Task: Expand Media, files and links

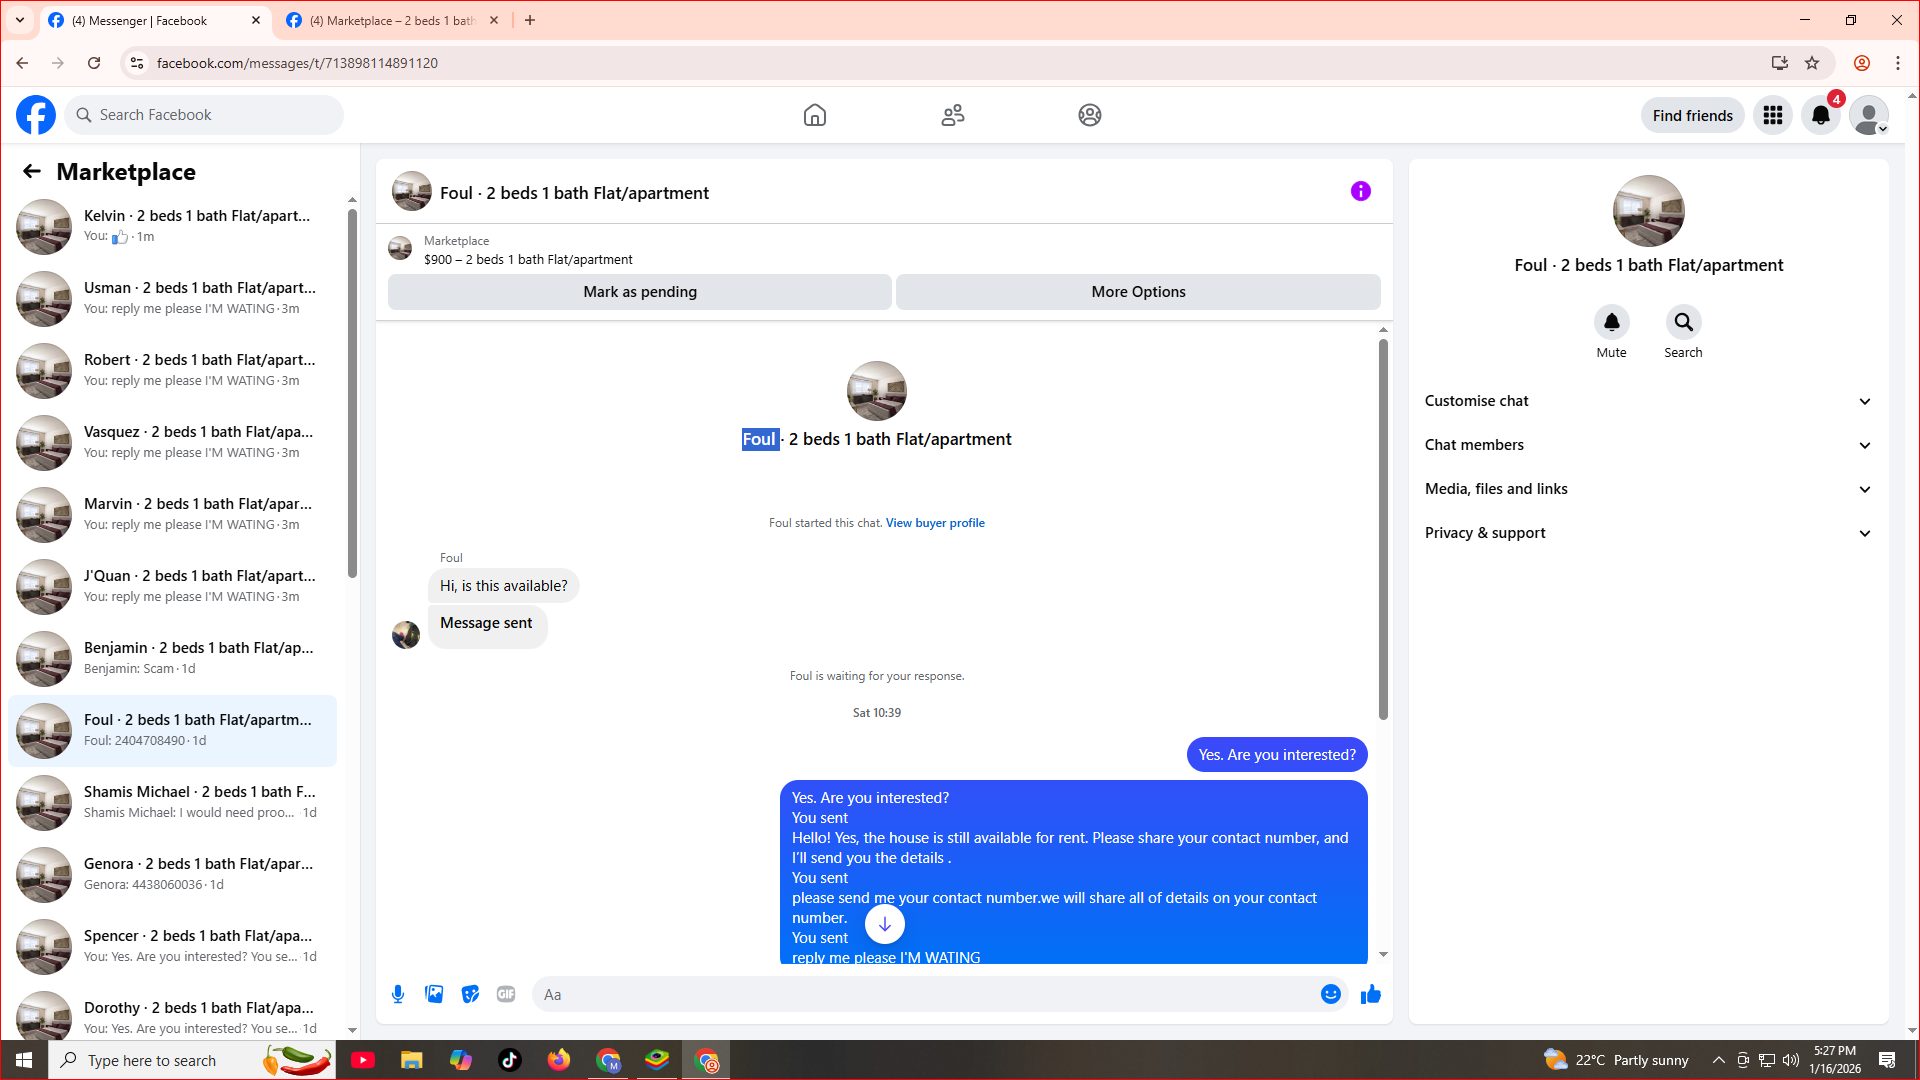Action: 1647,489
